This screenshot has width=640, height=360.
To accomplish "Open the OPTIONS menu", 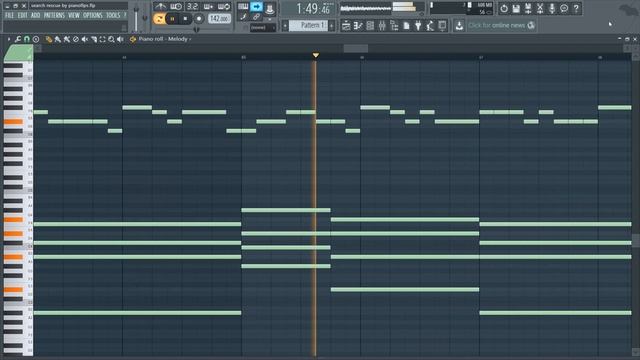I will [x=93, y=16].
